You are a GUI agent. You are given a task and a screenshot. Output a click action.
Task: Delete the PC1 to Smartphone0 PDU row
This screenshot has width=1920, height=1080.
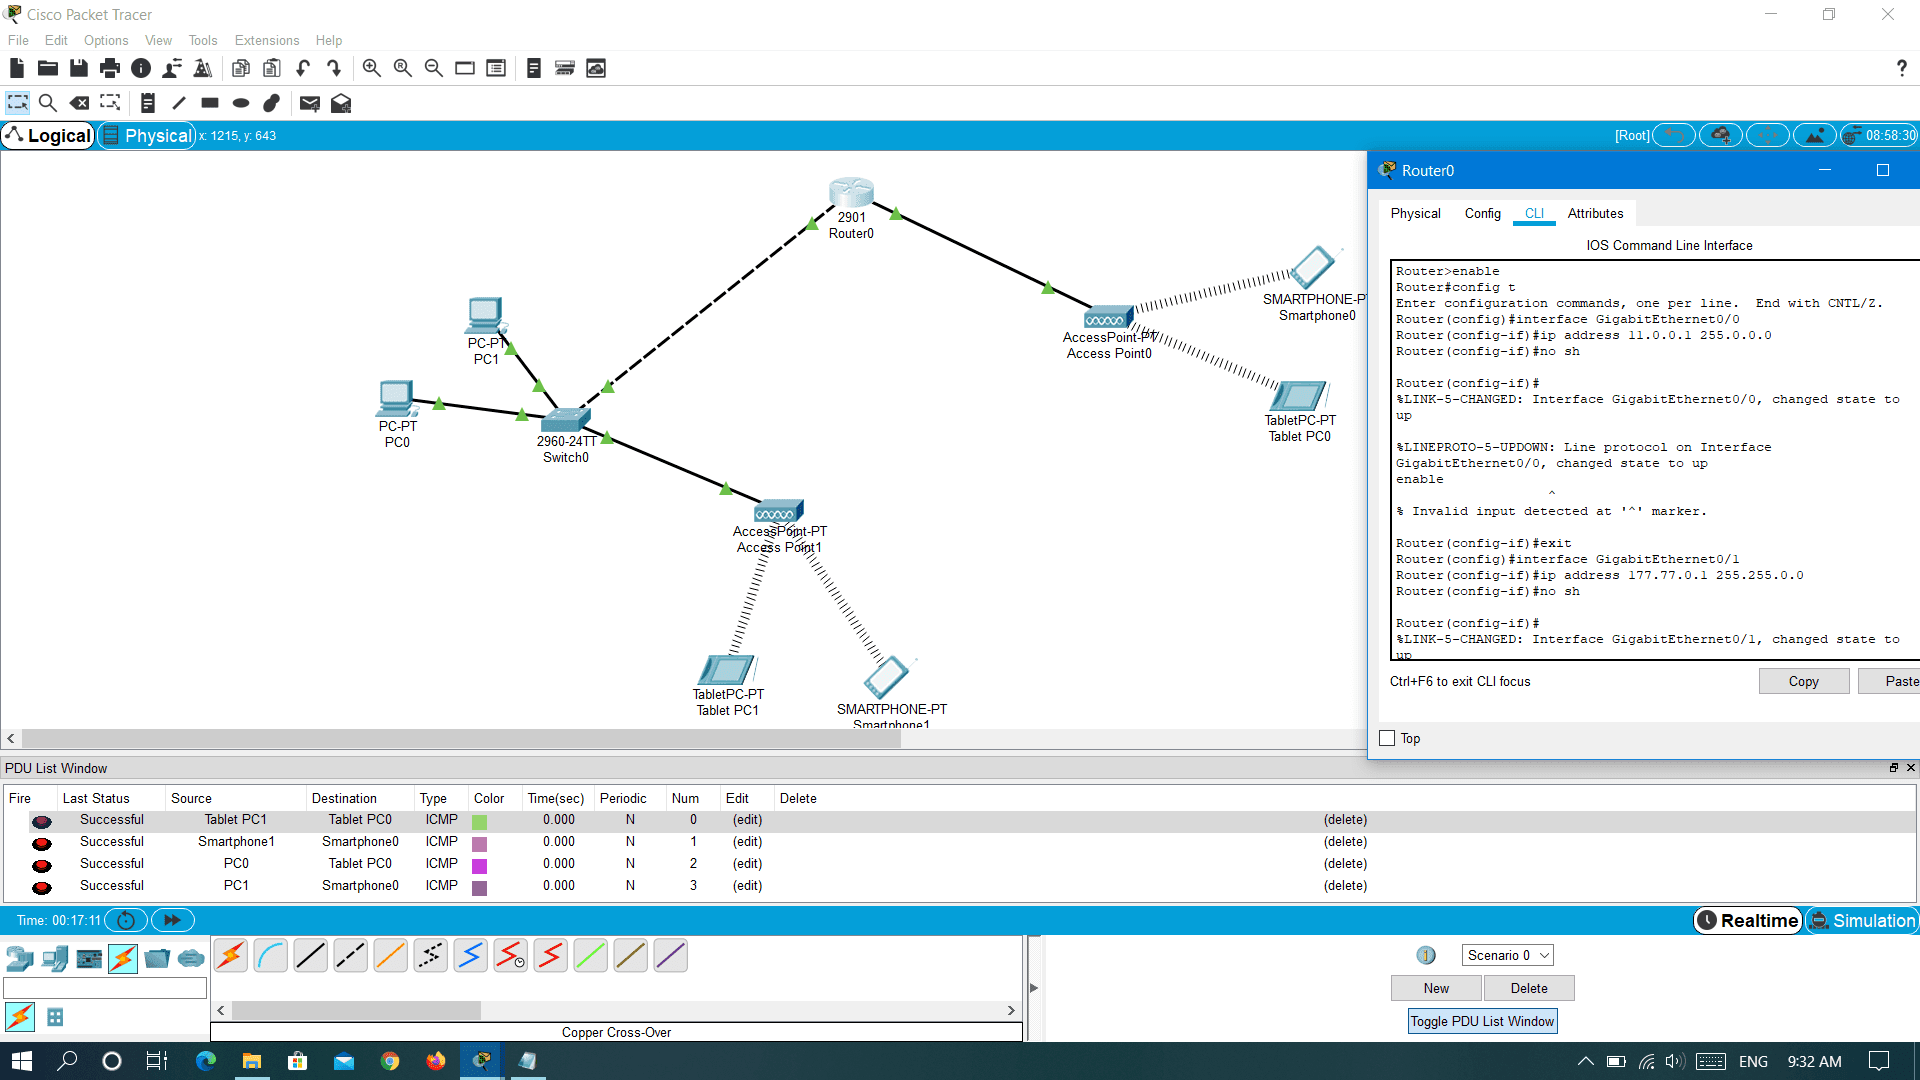click(1345, 886)
